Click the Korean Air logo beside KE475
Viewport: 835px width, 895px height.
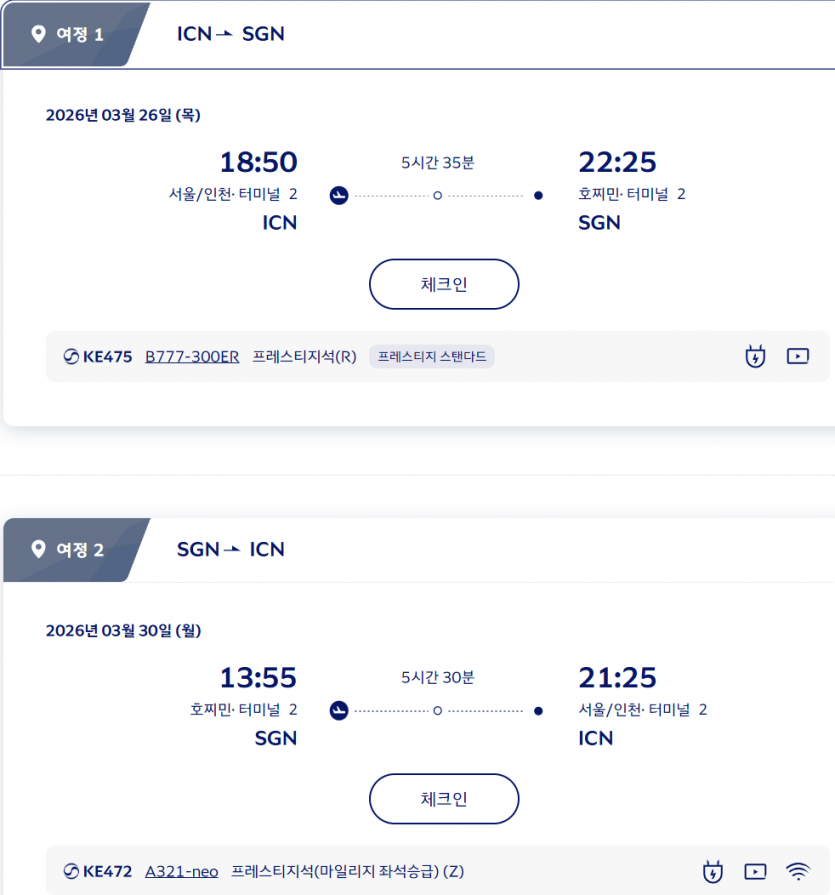71,356
